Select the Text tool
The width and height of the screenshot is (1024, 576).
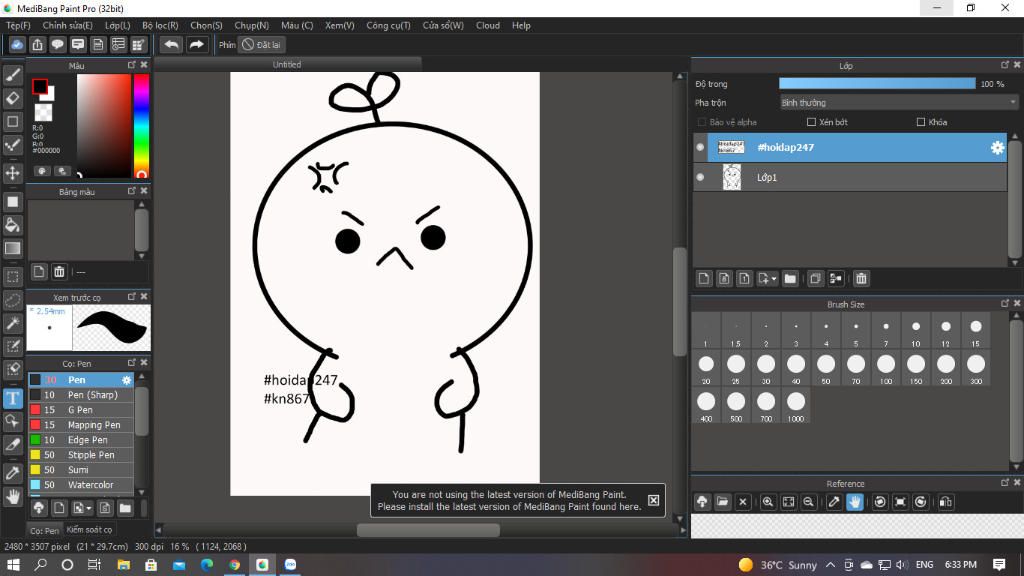click(12, 398)
